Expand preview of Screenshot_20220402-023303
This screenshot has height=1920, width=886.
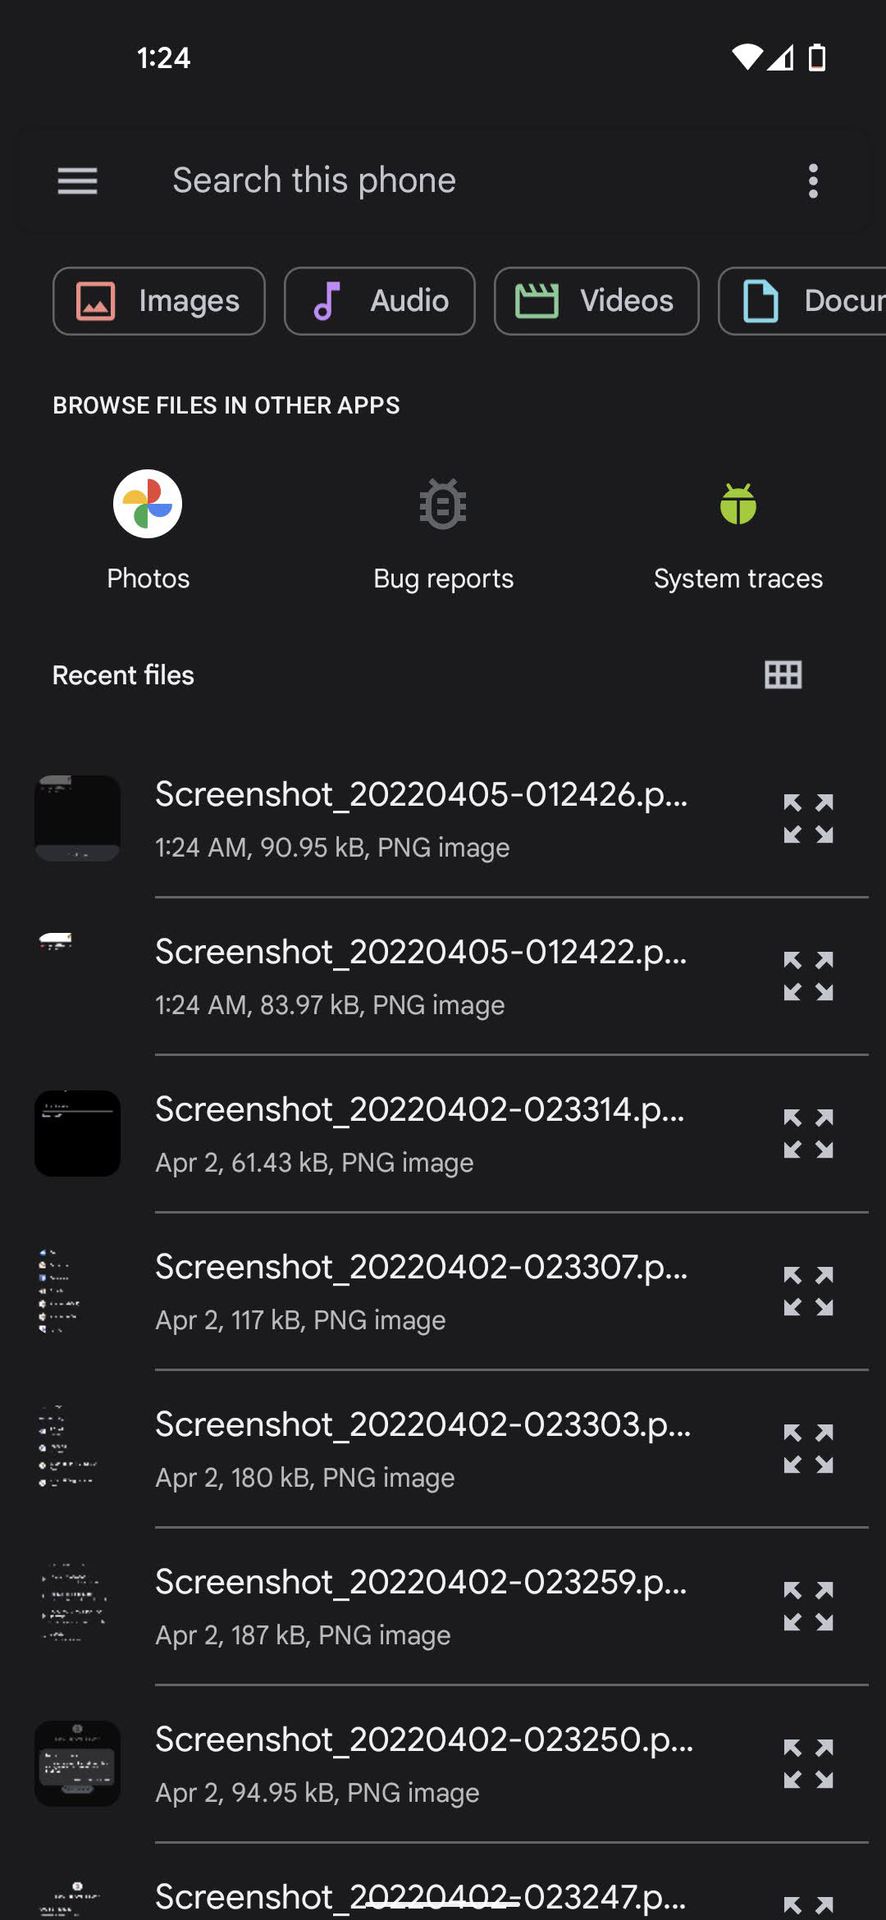click(808, 1449)
